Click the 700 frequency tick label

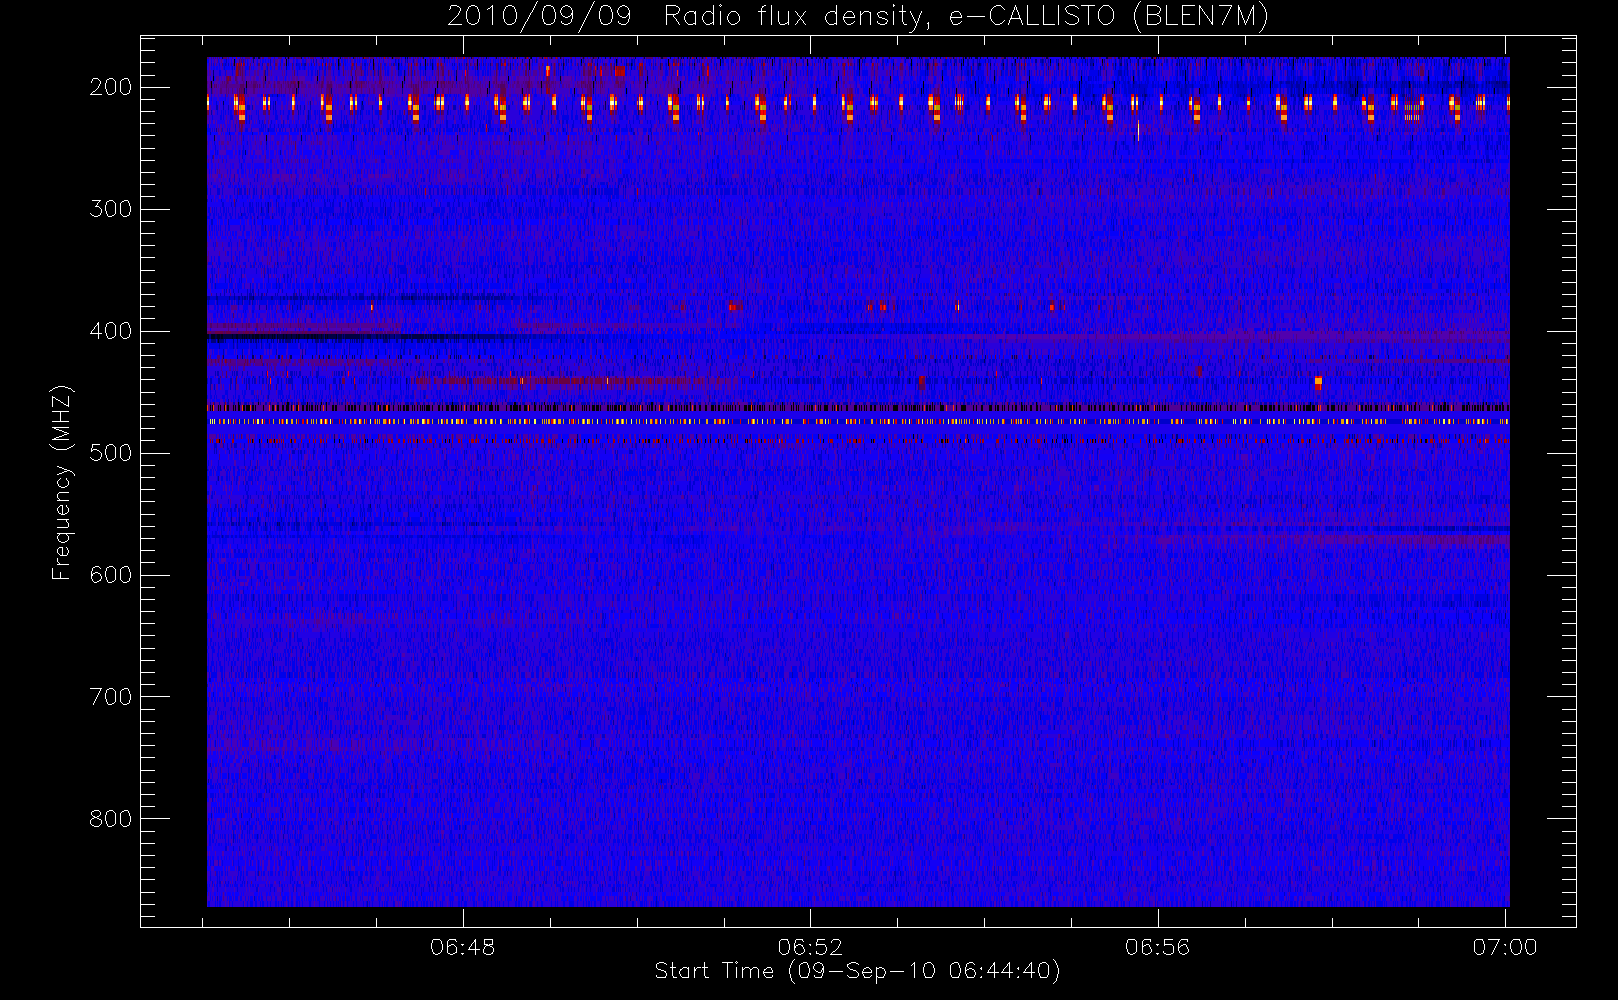point(111,697)
